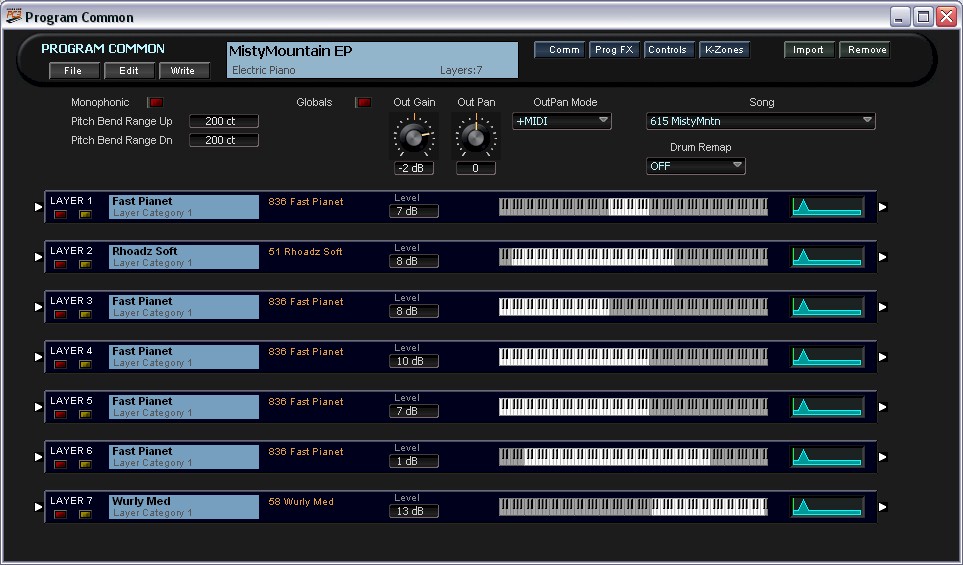This screenshot has height=565, width=963.
Task: Expand Layer 5 with left arrow
Action: 39,407
